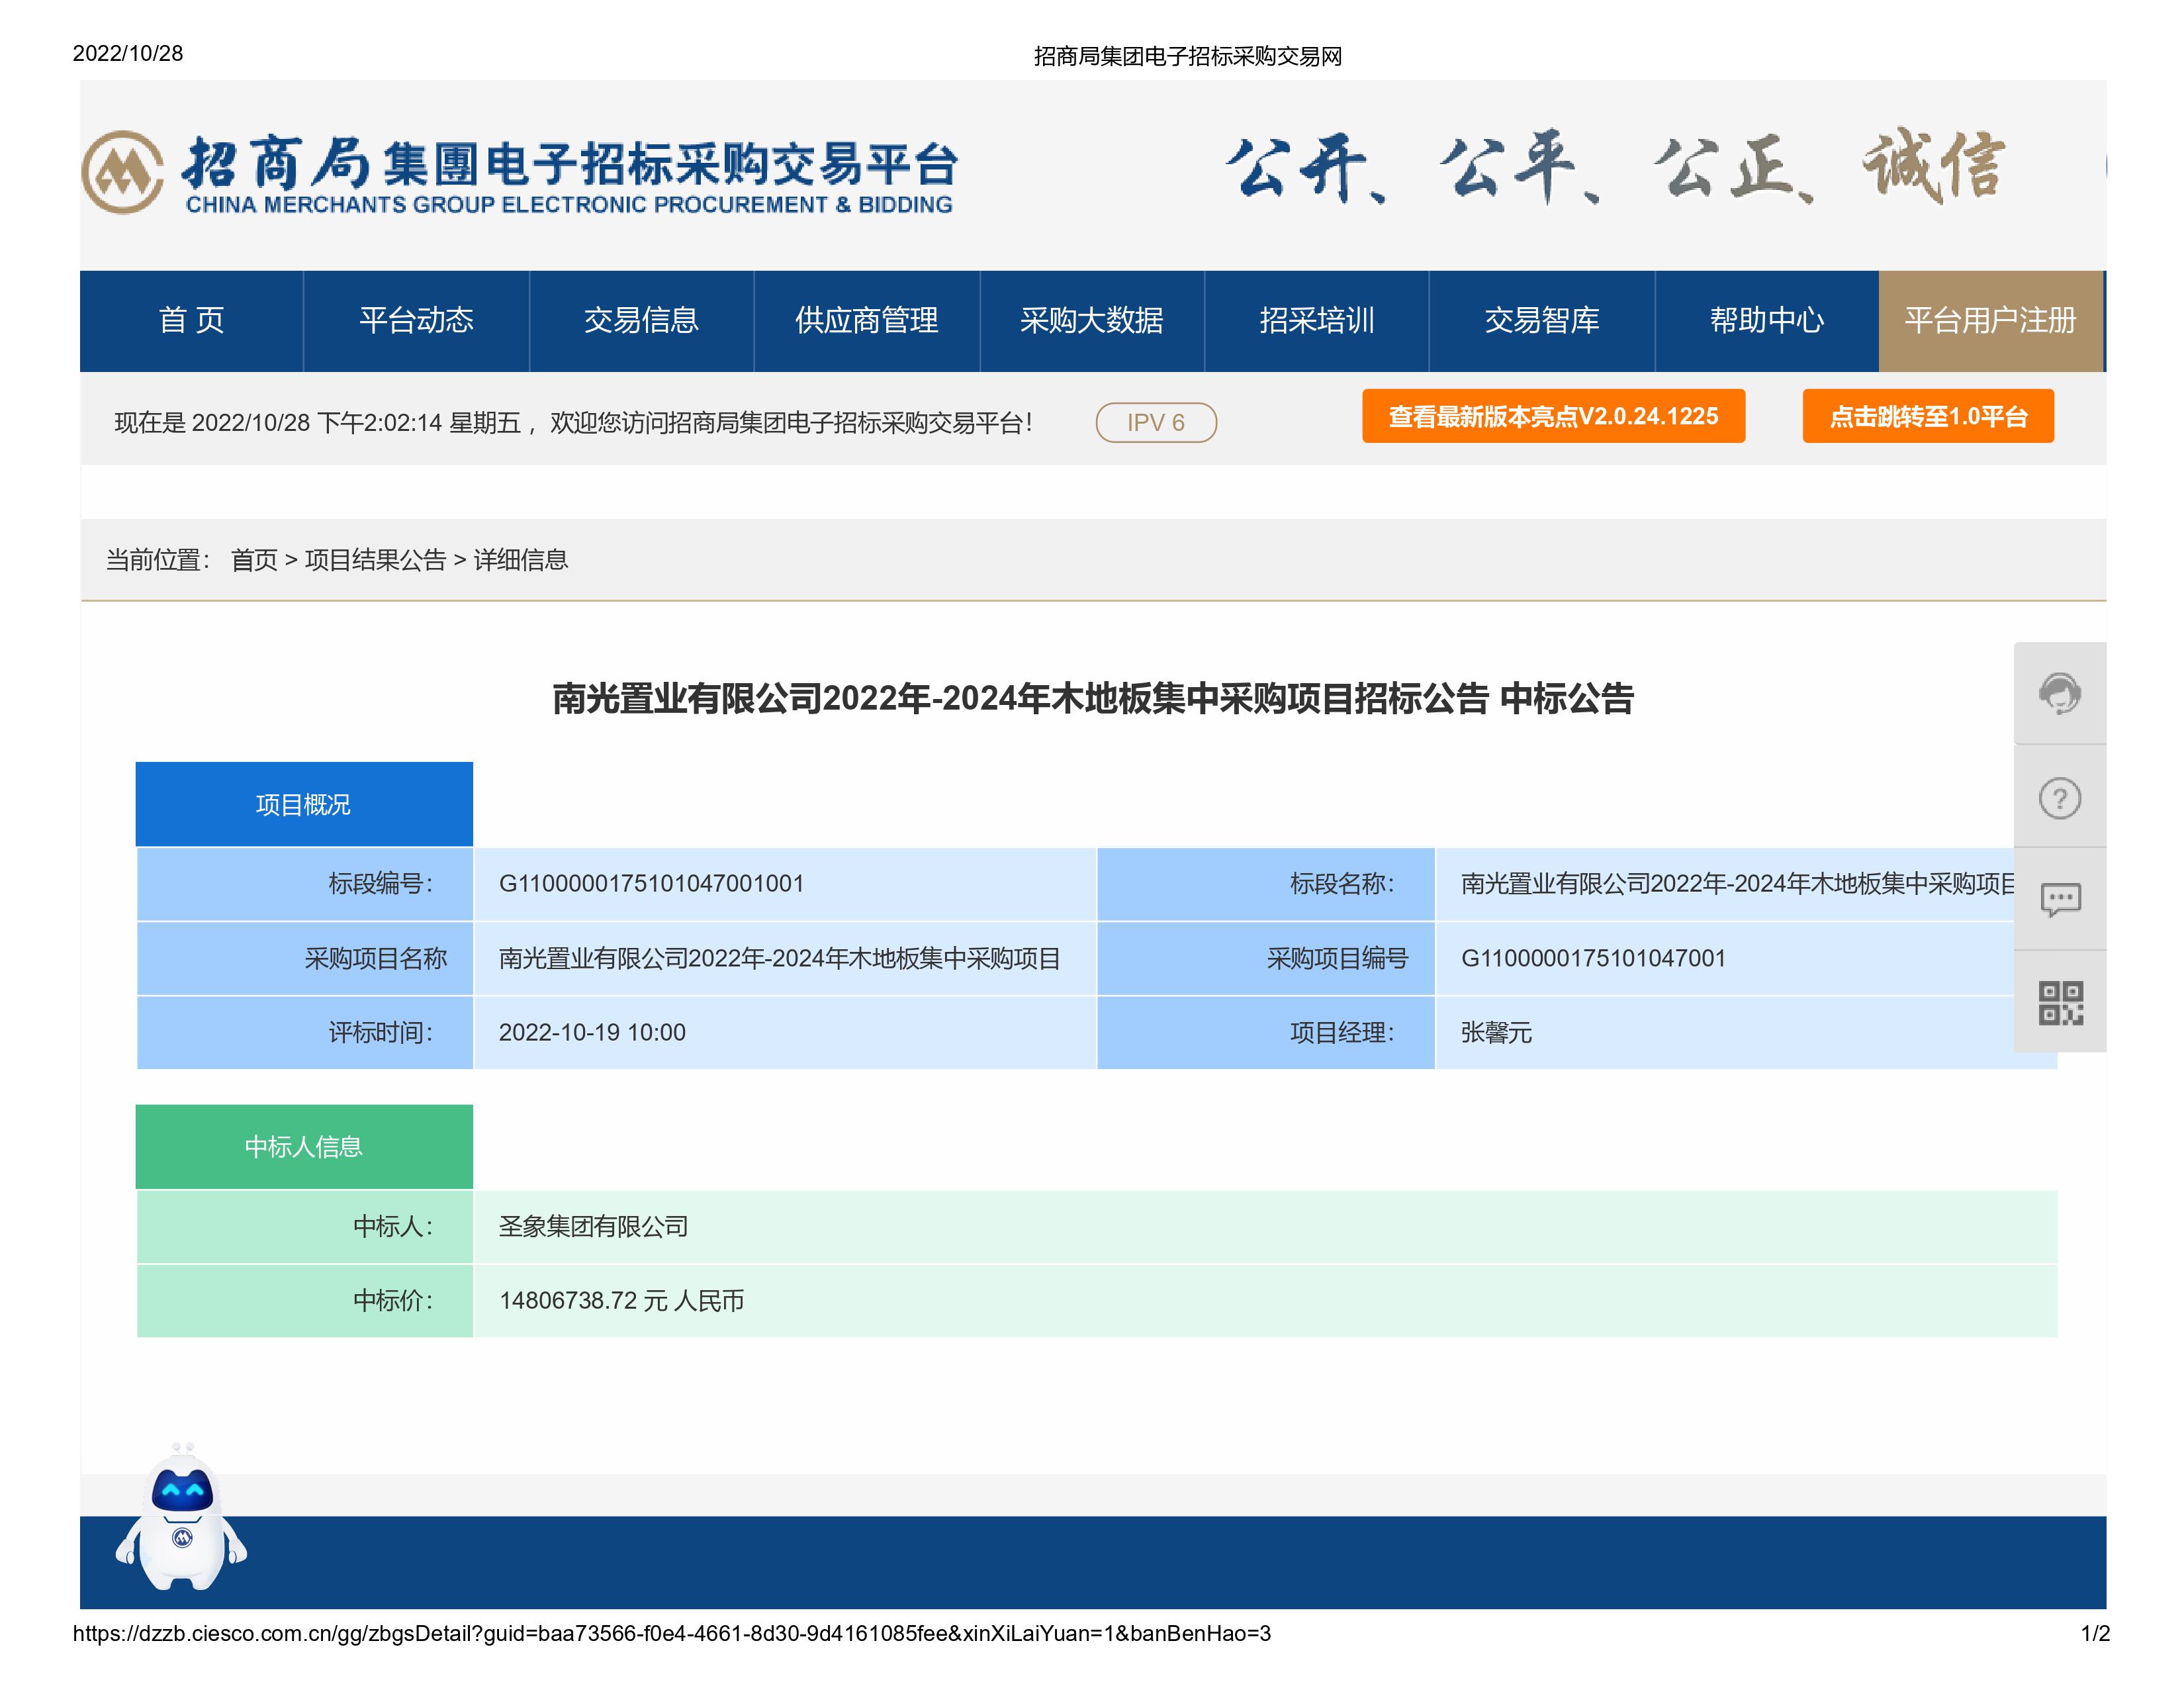Viewport: 2184px width, 1688px height.
Task: Click 评标时间 value 2022-10-19 10:00
Action: point(592,1032)
